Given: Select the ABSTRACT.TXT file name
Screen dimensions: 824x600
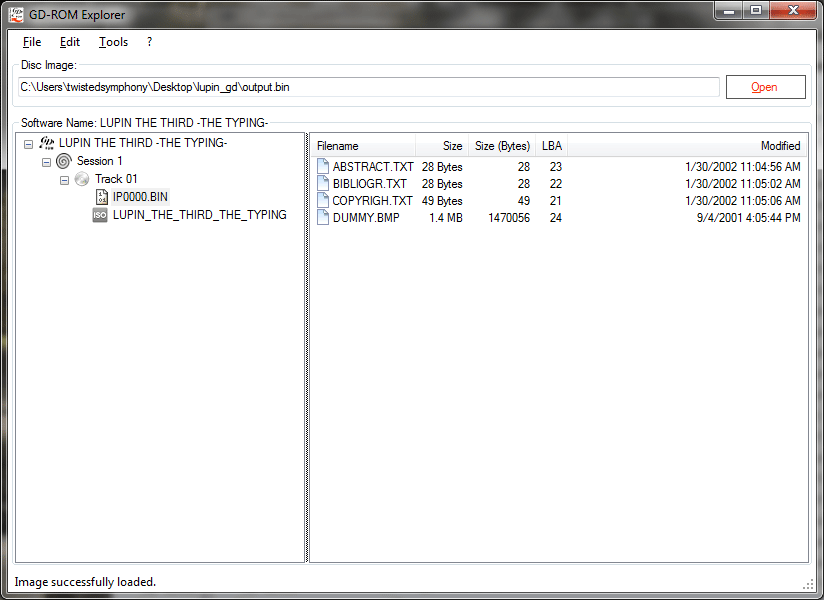Looking at the screenshot, I should point(373,167).
